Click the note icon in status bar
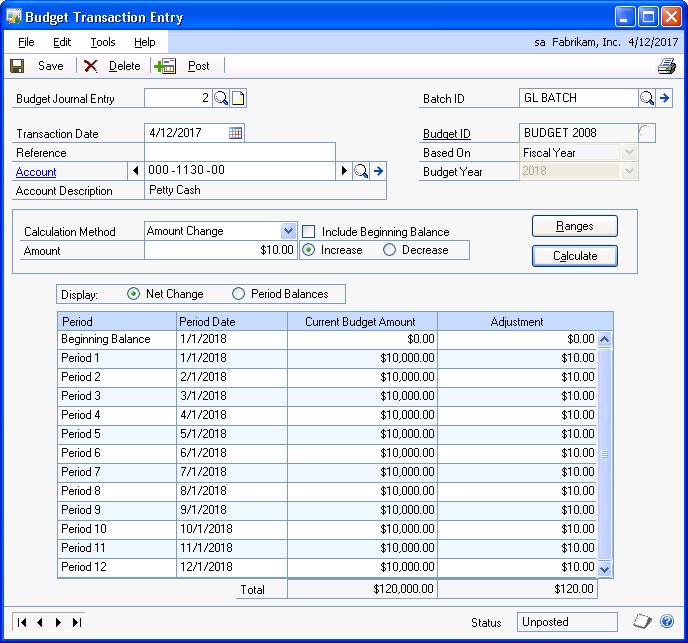Viewport: 688px width, 643px height. pos(642,621)
